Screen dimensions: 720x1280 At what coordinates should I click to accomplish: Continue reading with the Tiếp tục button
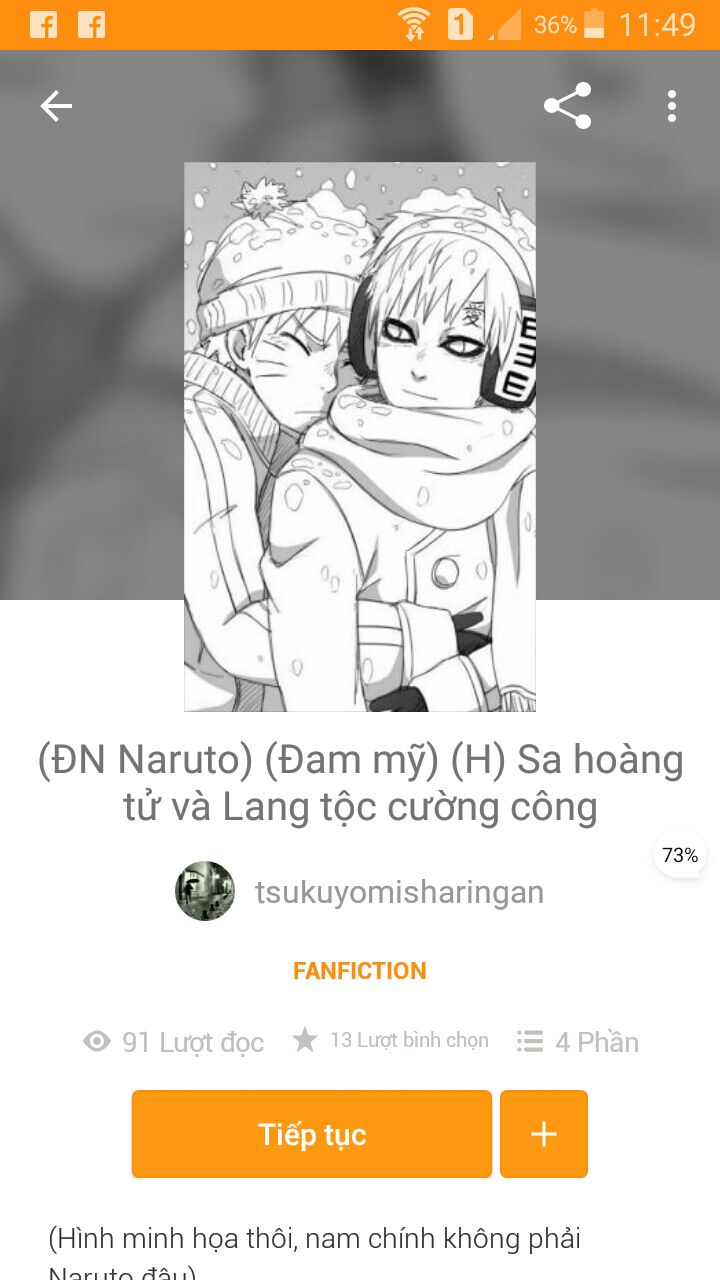(x=312, y=1134)
